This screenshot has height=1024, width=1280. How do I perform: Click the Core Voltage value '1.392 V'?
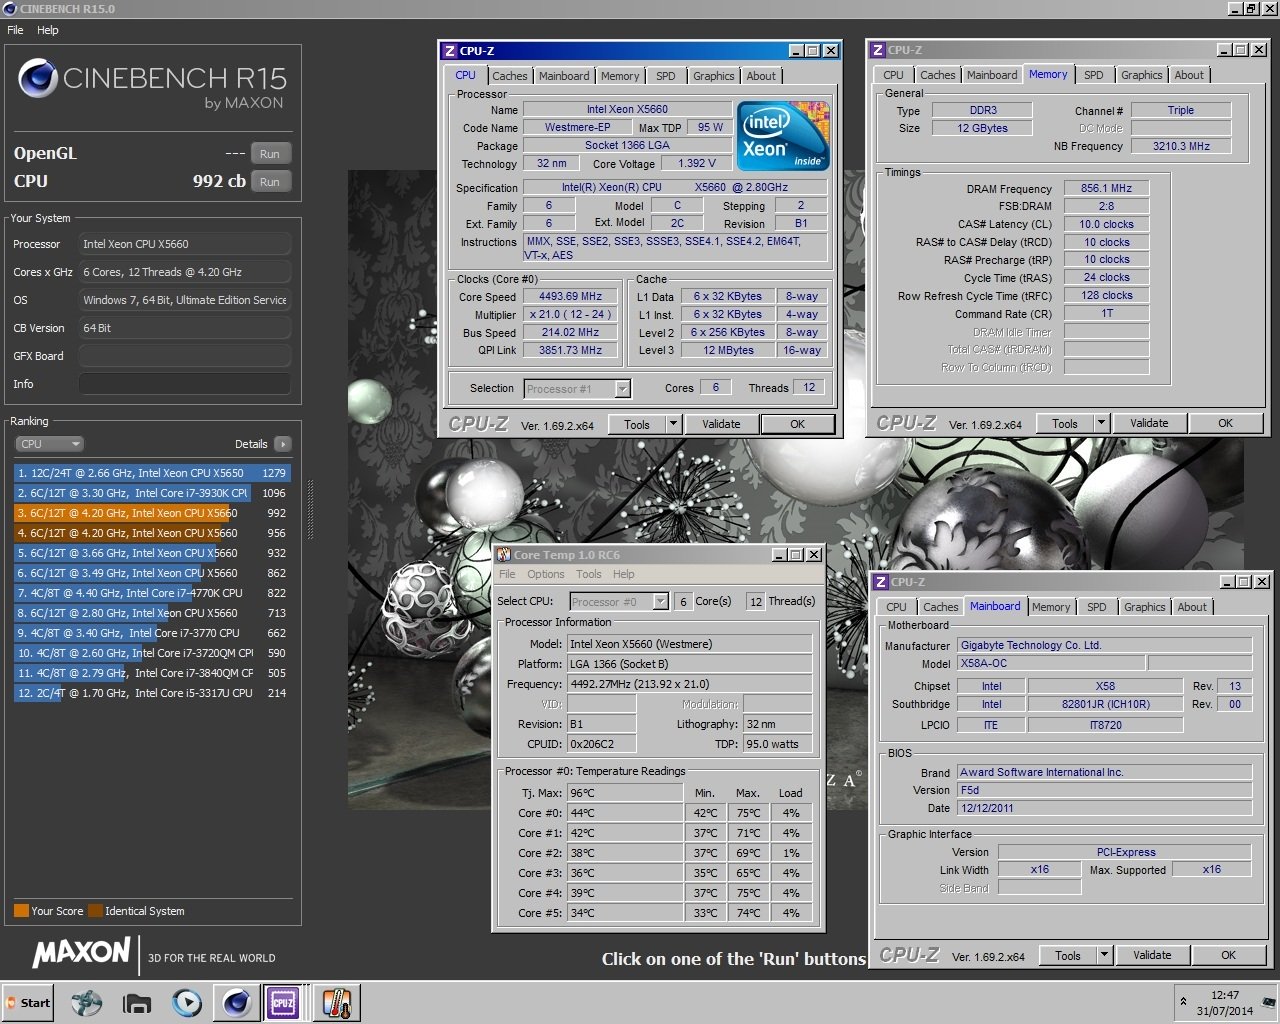coord(697,164)
